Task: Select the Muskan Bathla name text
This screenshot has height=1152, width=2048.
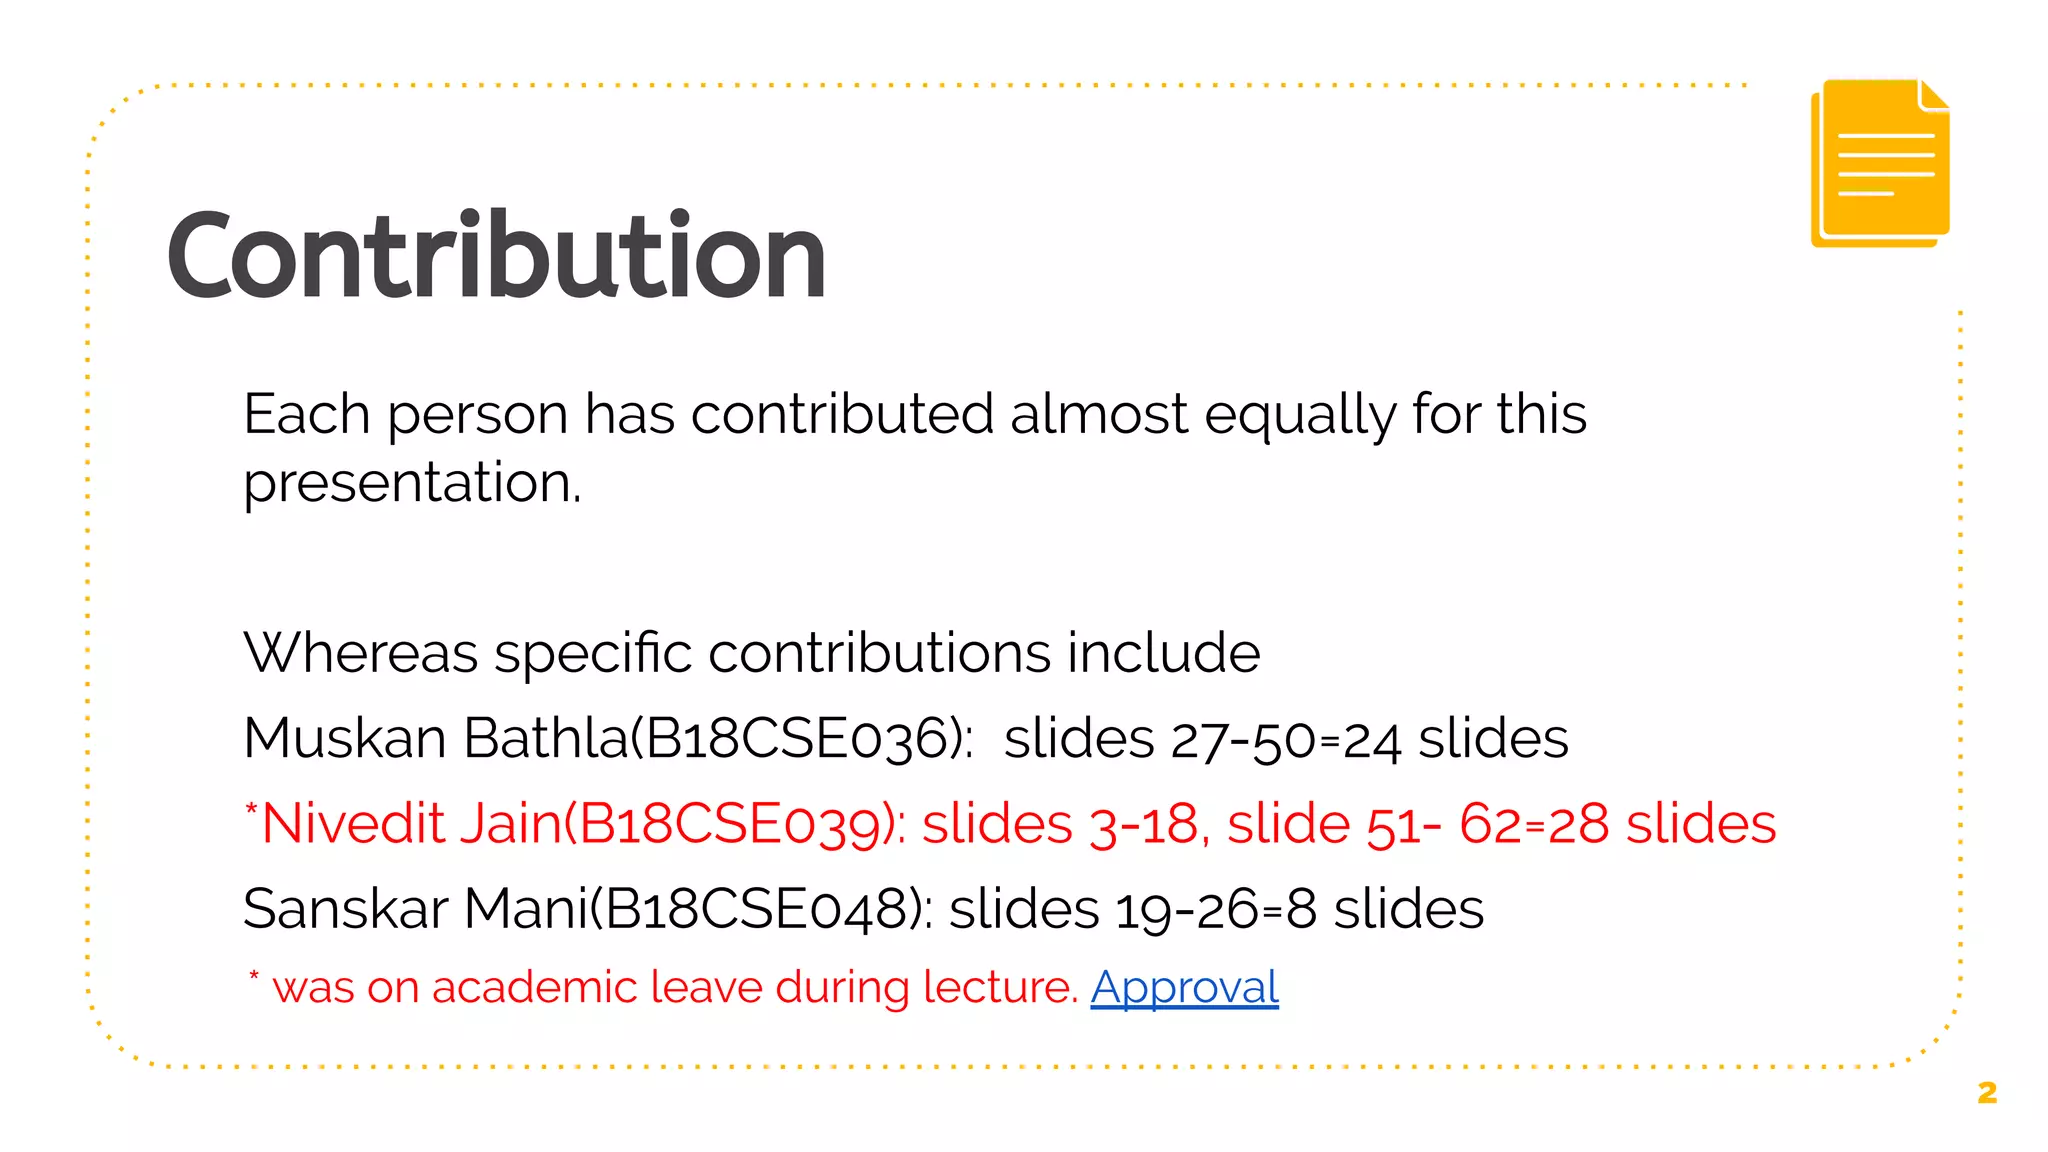Action: [x=434, y=739]
